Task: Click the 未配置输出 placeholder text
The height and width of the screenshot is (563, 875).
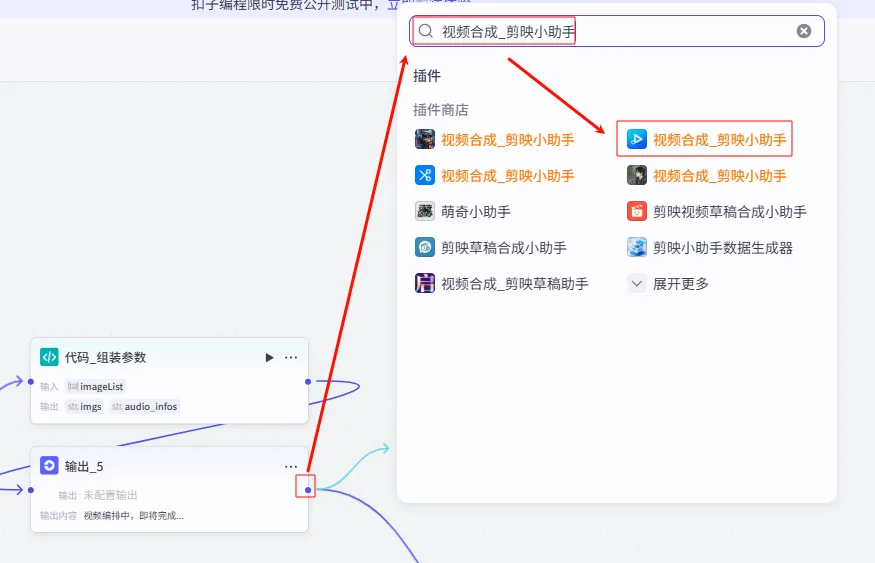Action: pos(110,495)
